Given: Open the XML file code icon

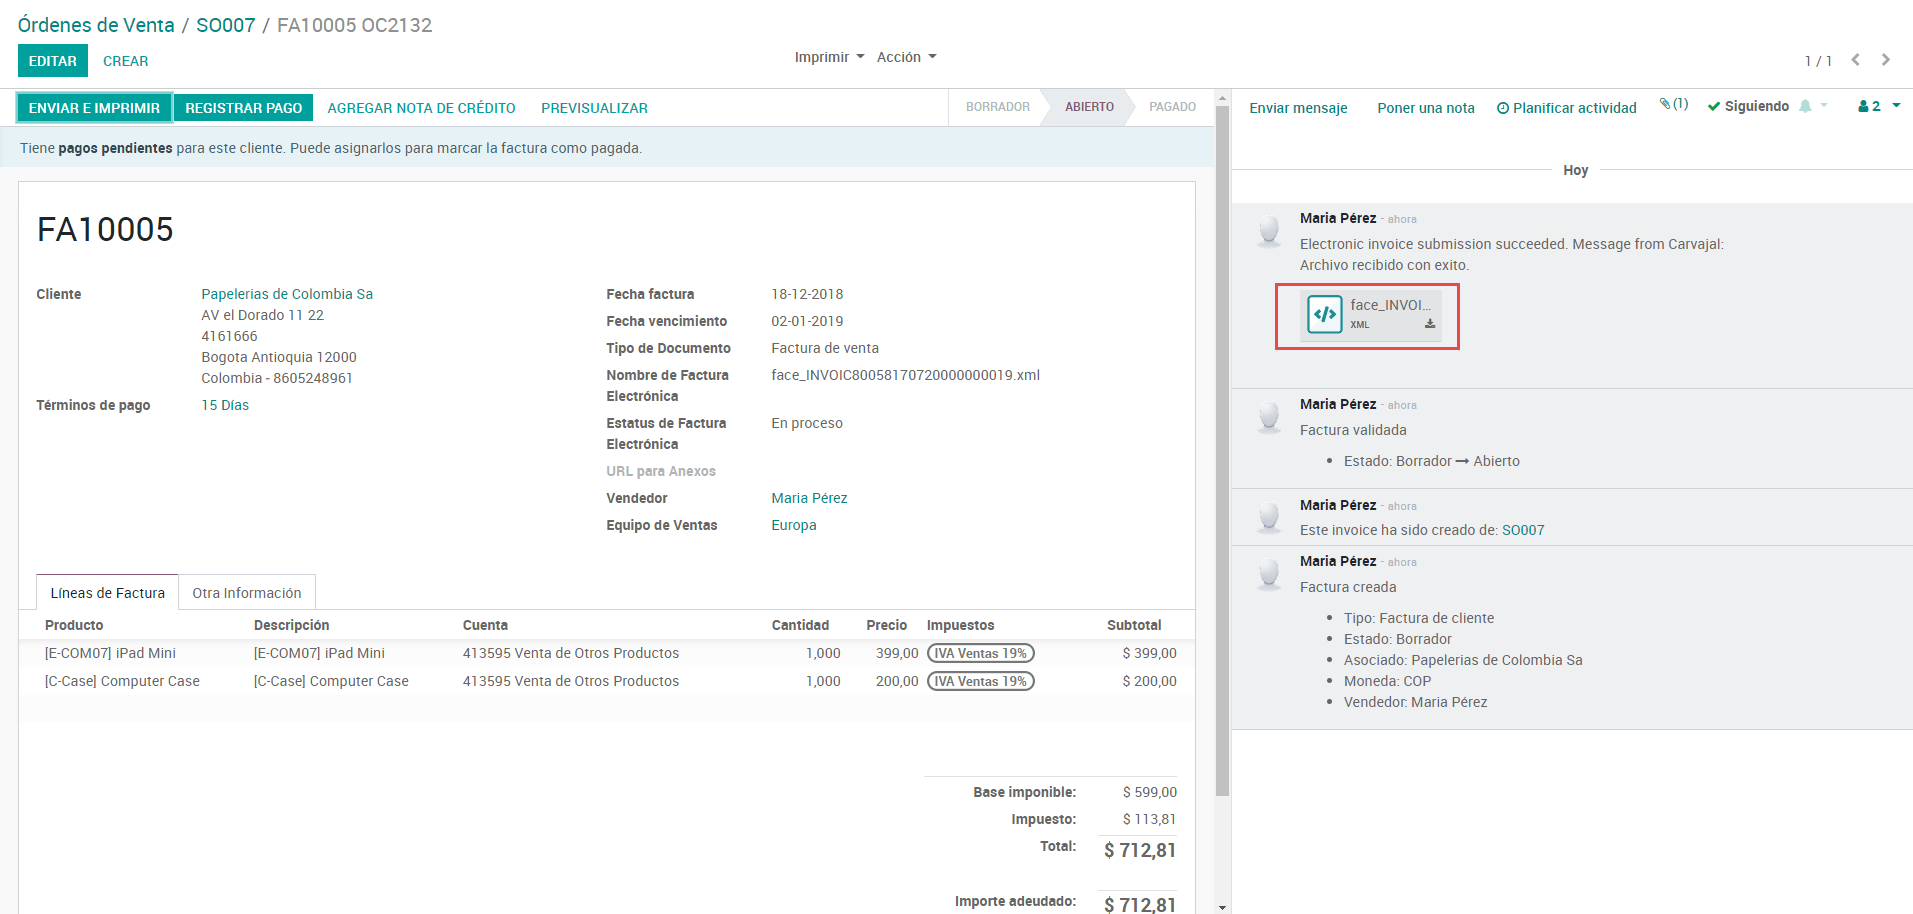Looking at the screenshot, I should pyautogui.click(x=1325, y=314).
